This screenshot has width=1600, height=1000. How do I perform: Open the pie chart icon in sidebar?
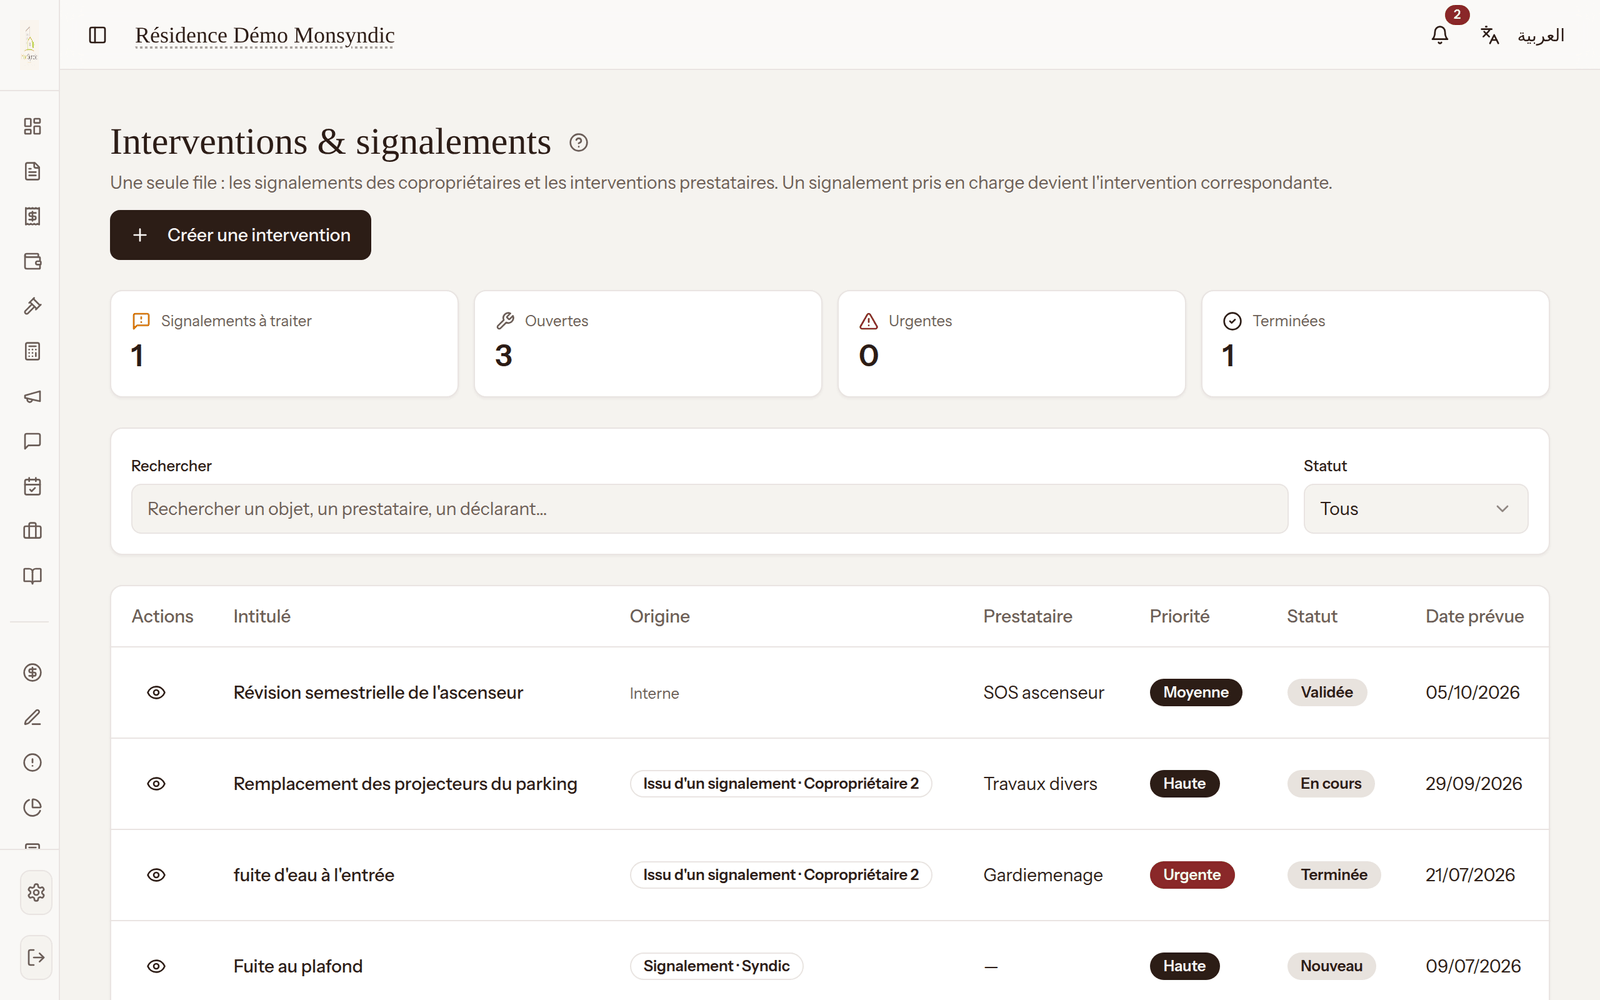click(x=32, y=807)
